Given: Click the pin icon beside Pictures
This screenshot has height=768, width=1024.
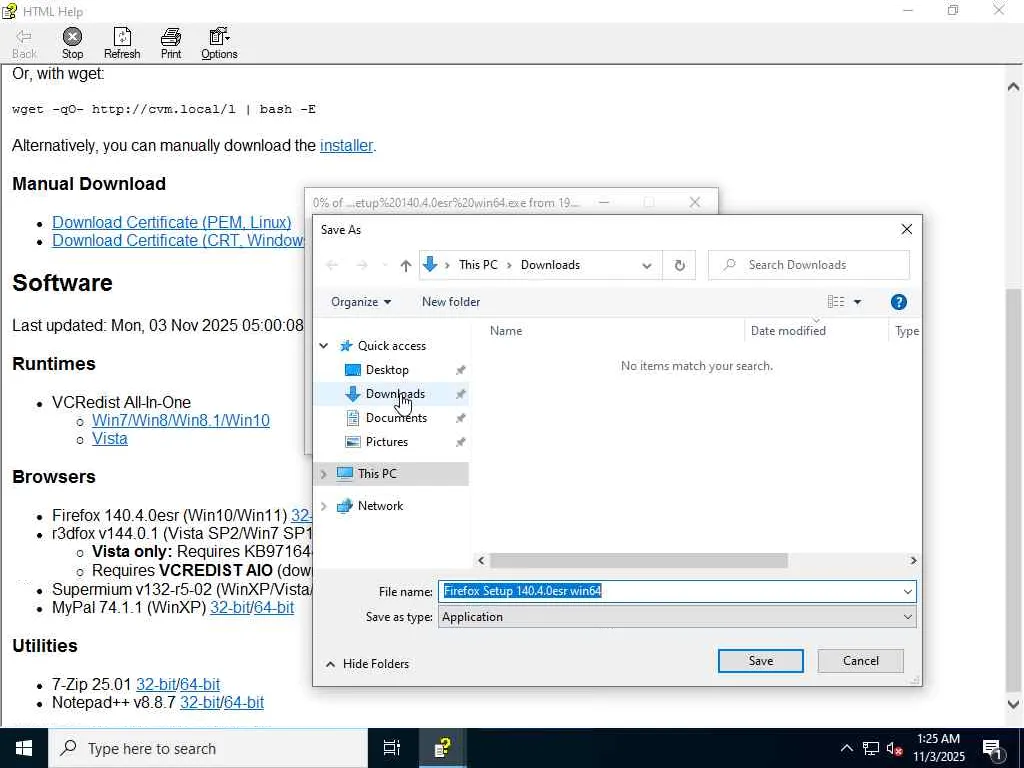Looking at the screenshot, I should [x=460, y=443].
